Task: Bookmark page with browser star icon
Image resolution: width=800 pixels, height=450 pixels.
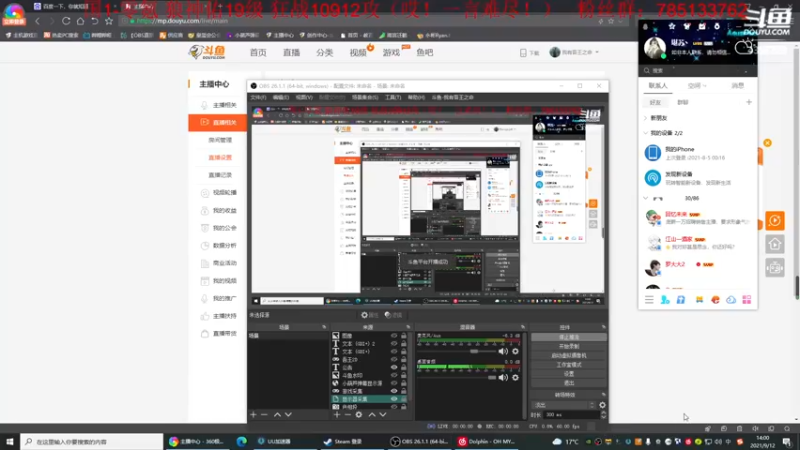Action: tap(109, 21)
